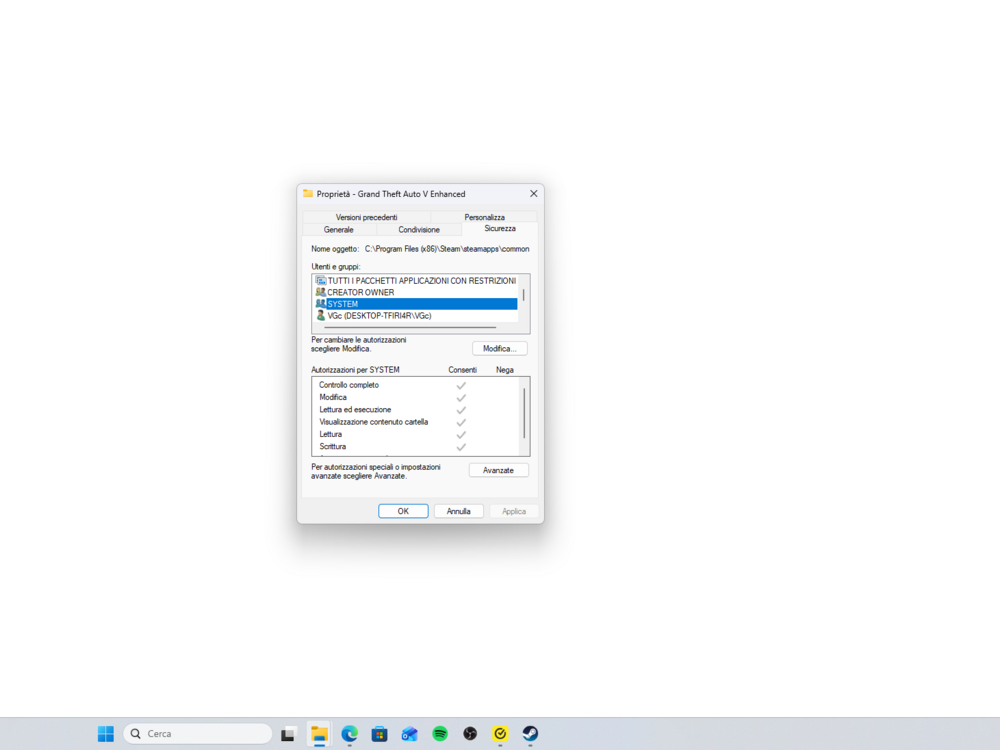Confirm with the OK button

tap(403, 511)
